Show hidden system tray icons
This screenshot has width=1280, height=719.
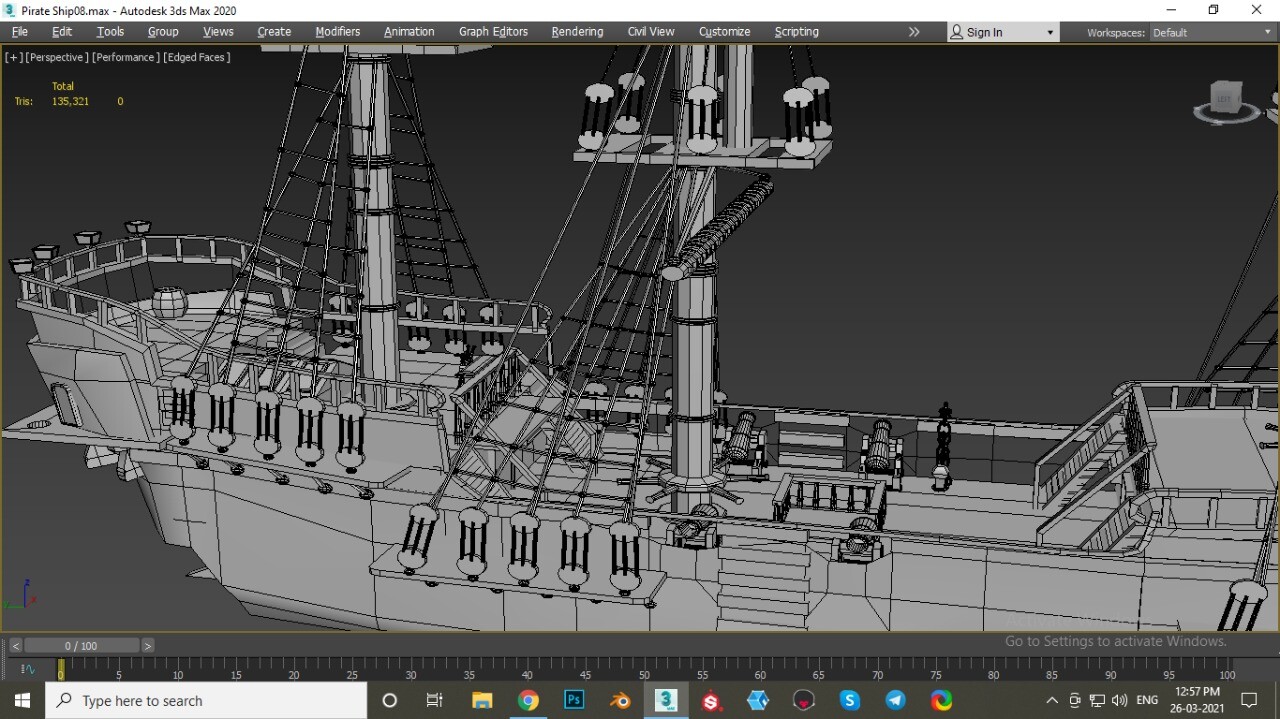1051,701
